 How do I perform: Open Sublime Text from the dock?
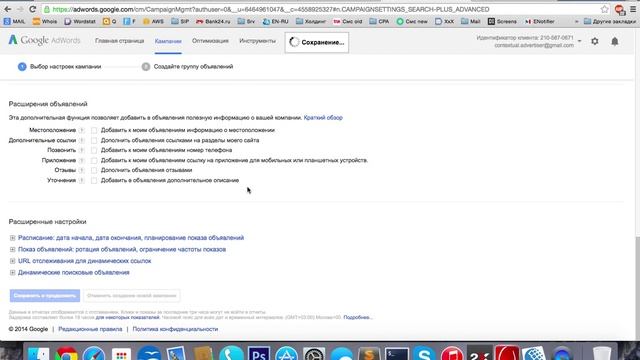[369, 353]
